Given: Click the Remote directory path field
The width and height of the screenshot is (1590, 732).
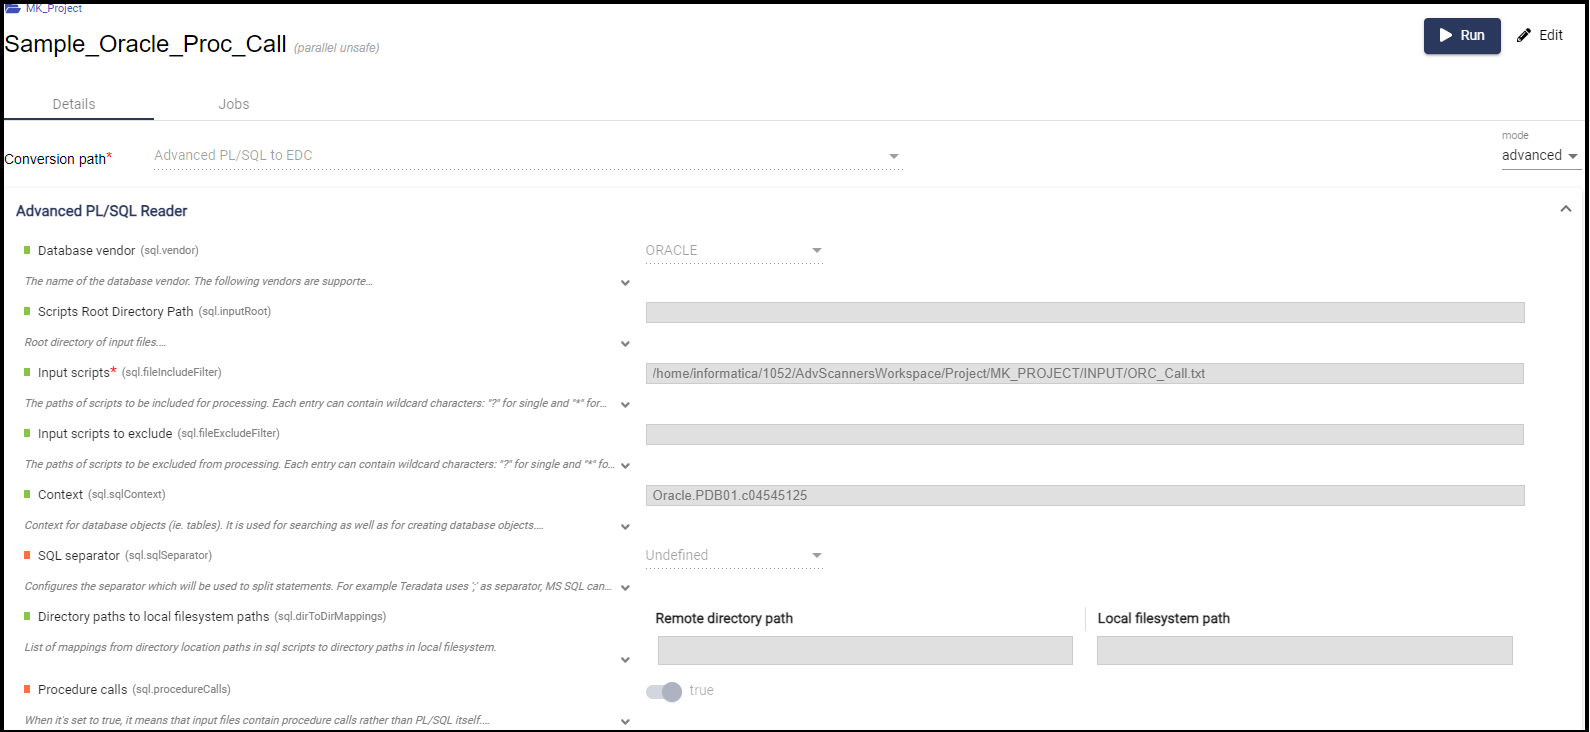Looking at the screenshot, I should pos(865,650).
